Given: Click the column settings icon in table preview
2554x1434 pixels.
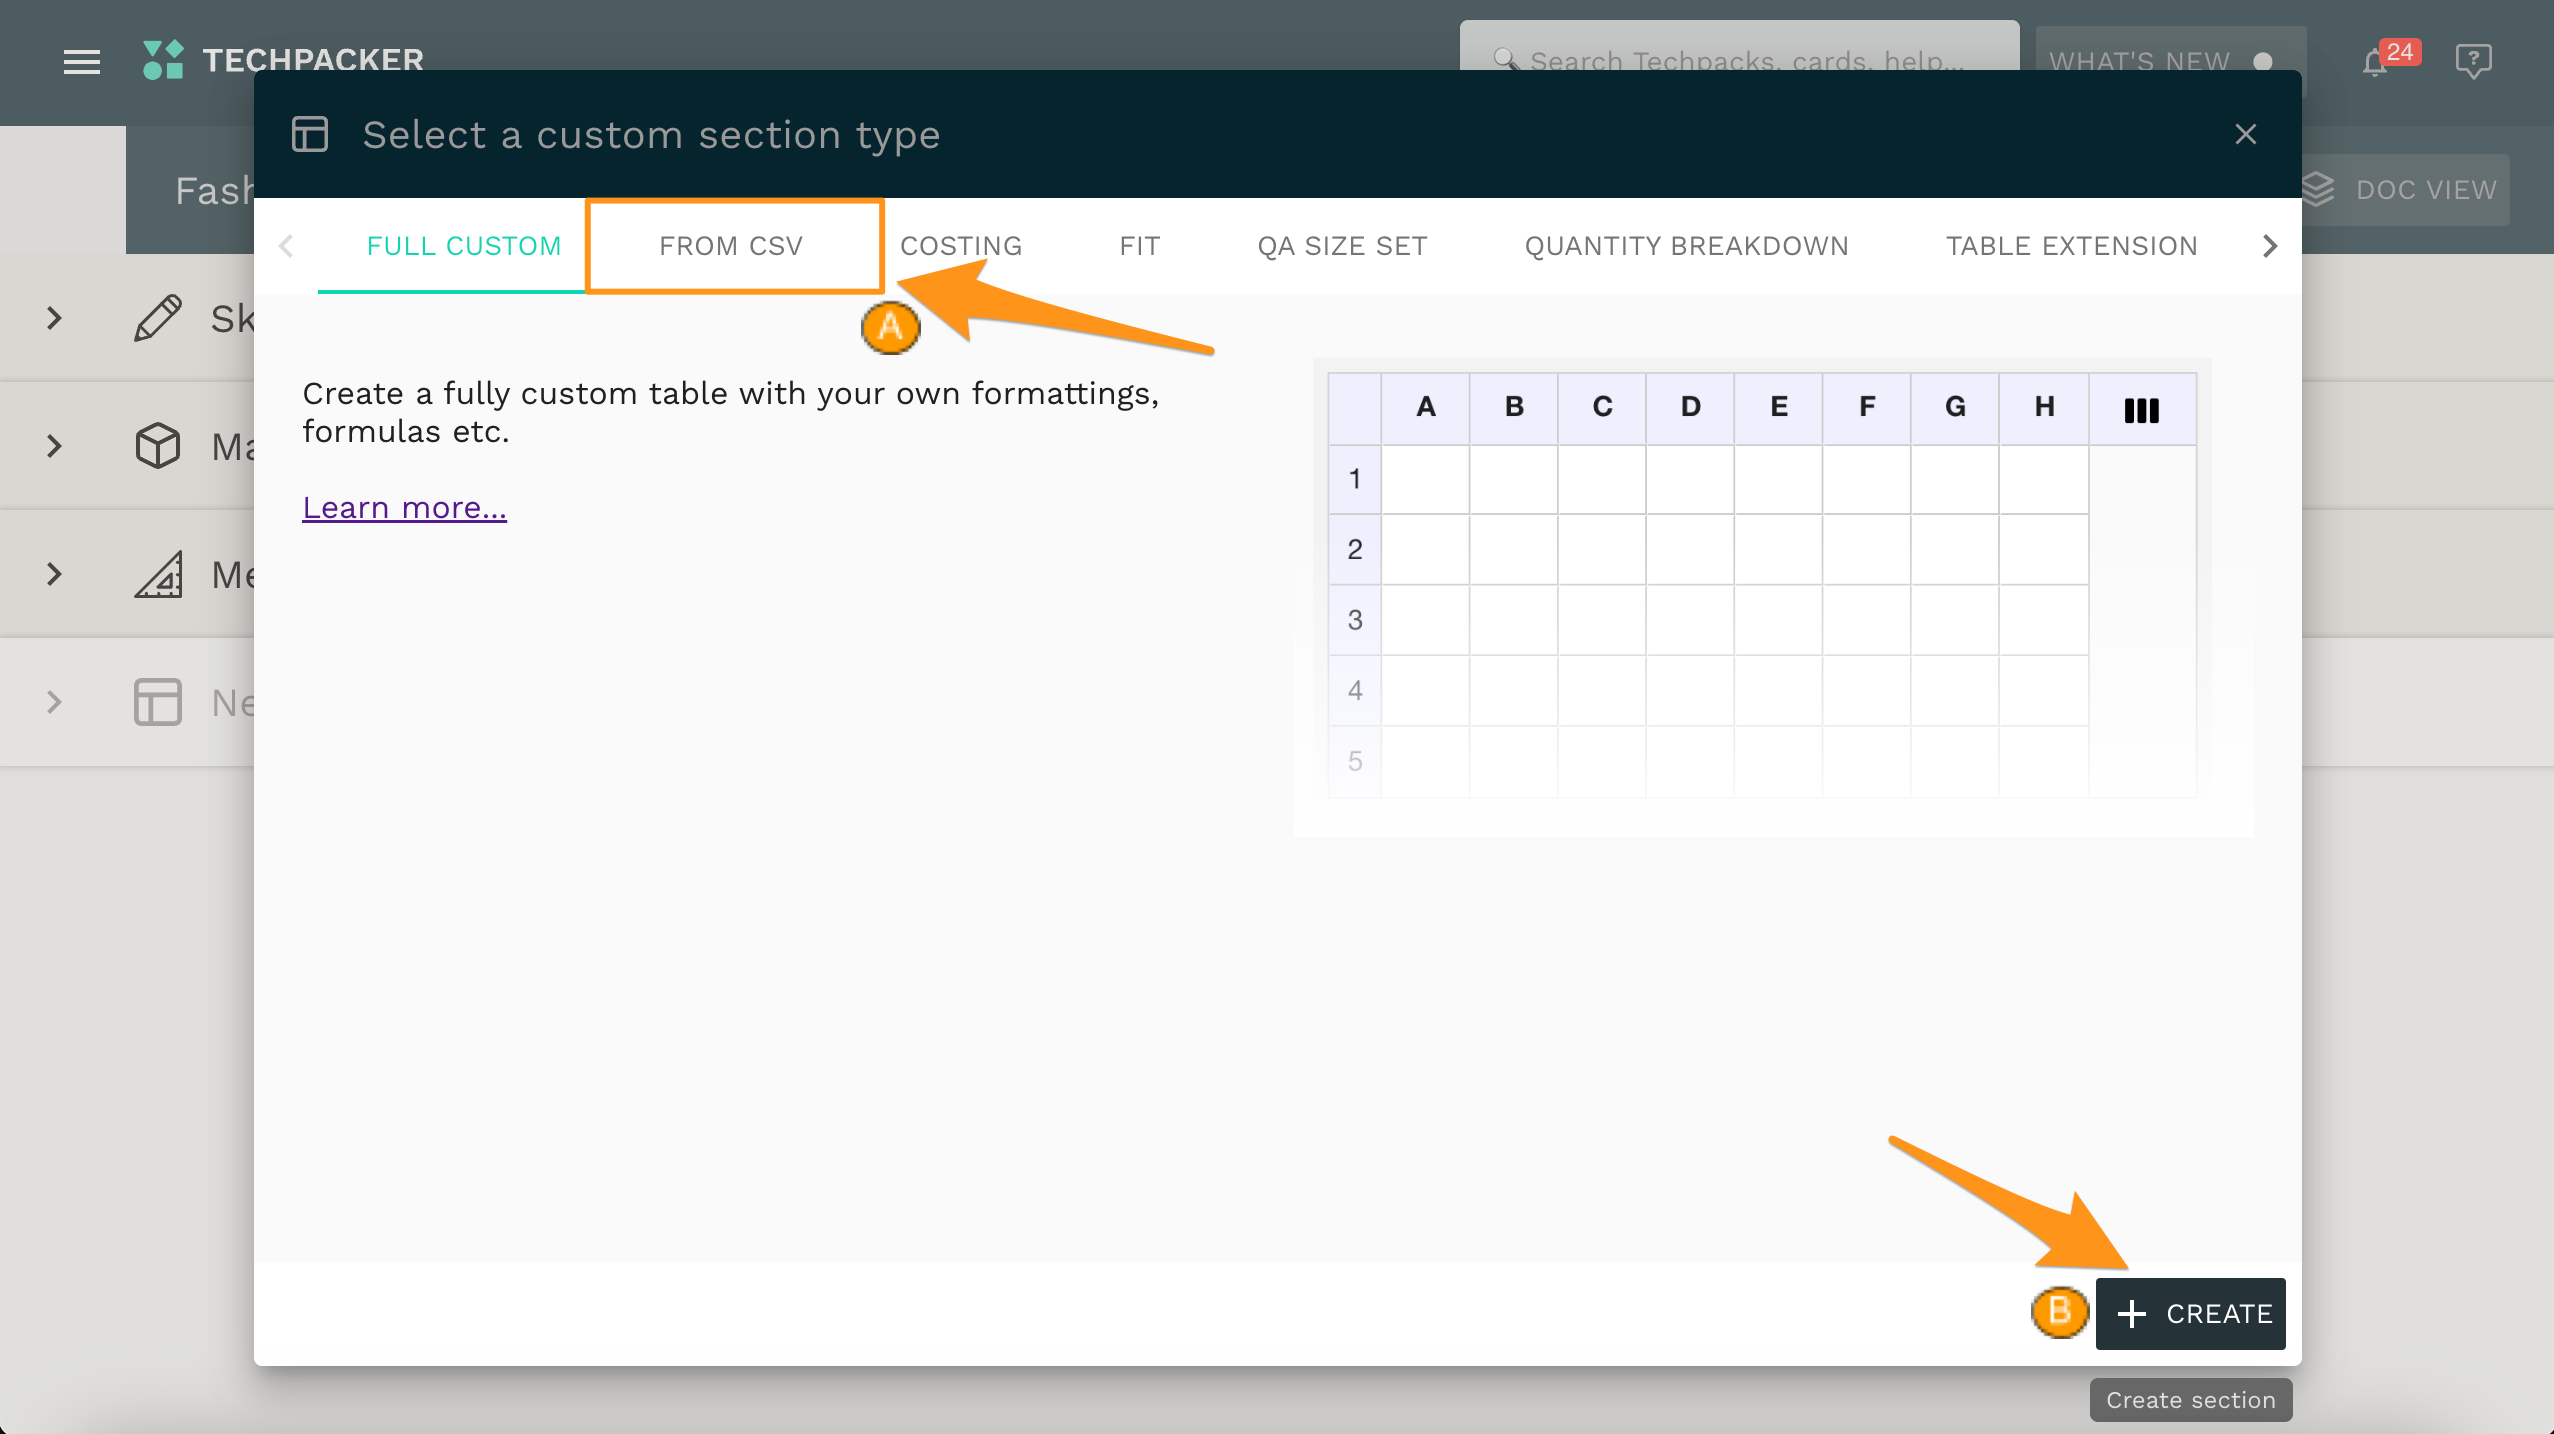Looking at the screenshot, I should 2141,410.
